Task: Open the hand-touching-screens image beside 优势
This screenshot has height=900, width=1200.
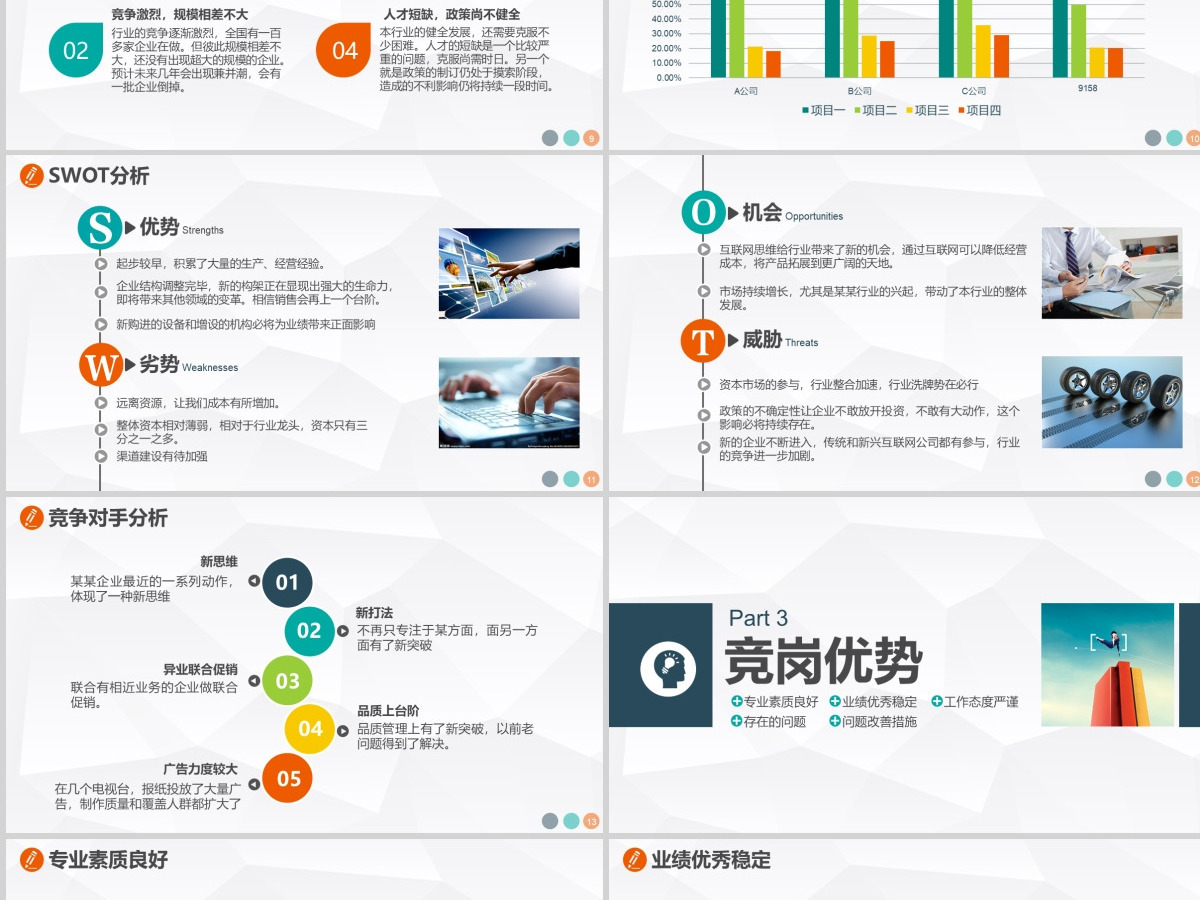Action: pos(509,273)
